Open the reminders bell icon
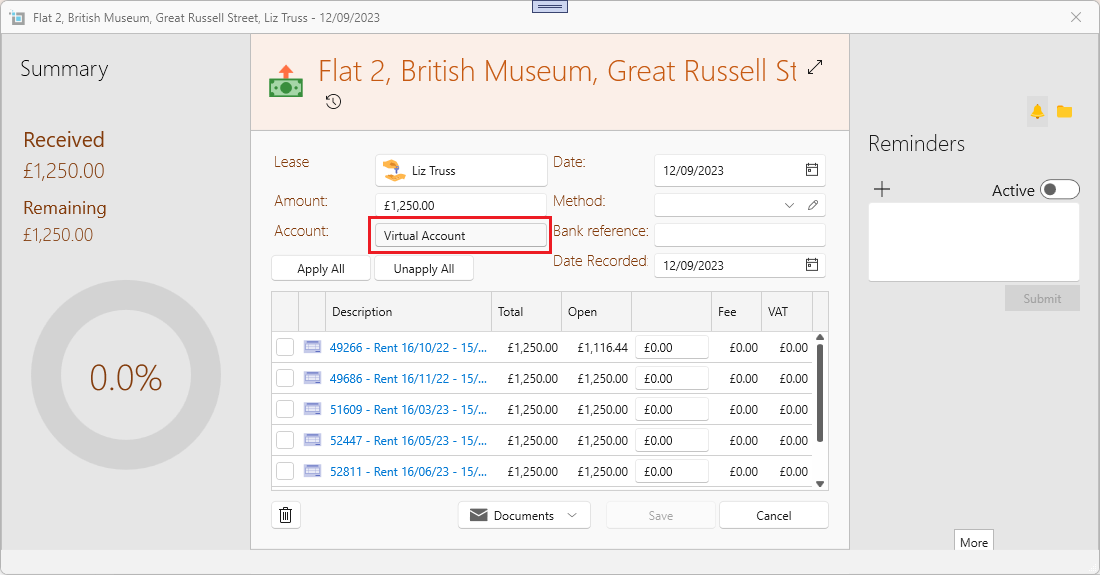Screen dimensions: 1100x575 1037,111
